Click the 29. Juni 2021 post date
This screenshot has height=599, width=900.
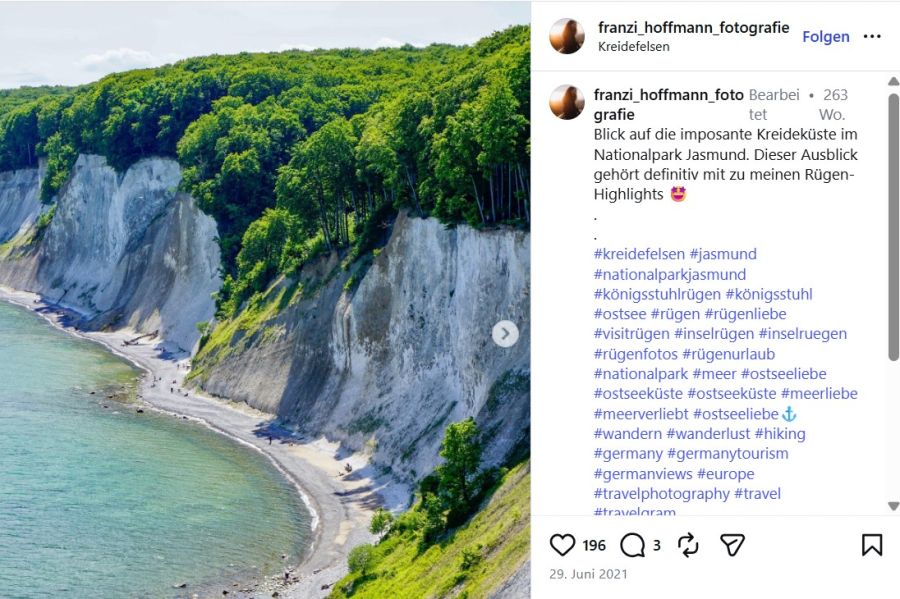[x=588, y=574]
